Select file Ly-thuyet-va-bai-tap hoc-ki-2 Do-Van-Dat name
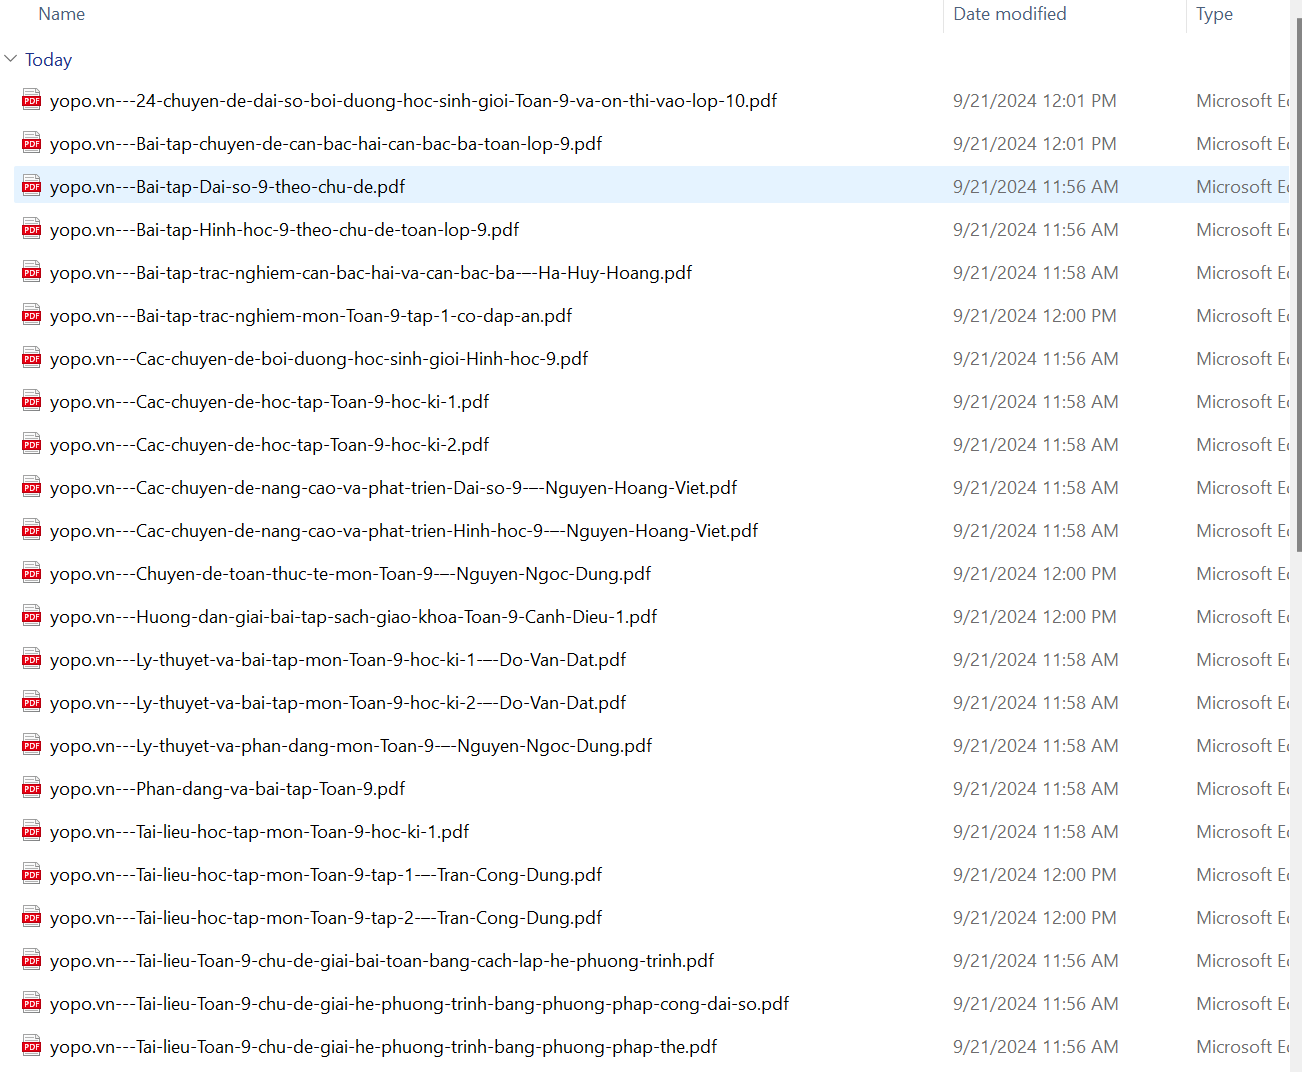Screen dimensions: 1302x1072 coord(338,703)
